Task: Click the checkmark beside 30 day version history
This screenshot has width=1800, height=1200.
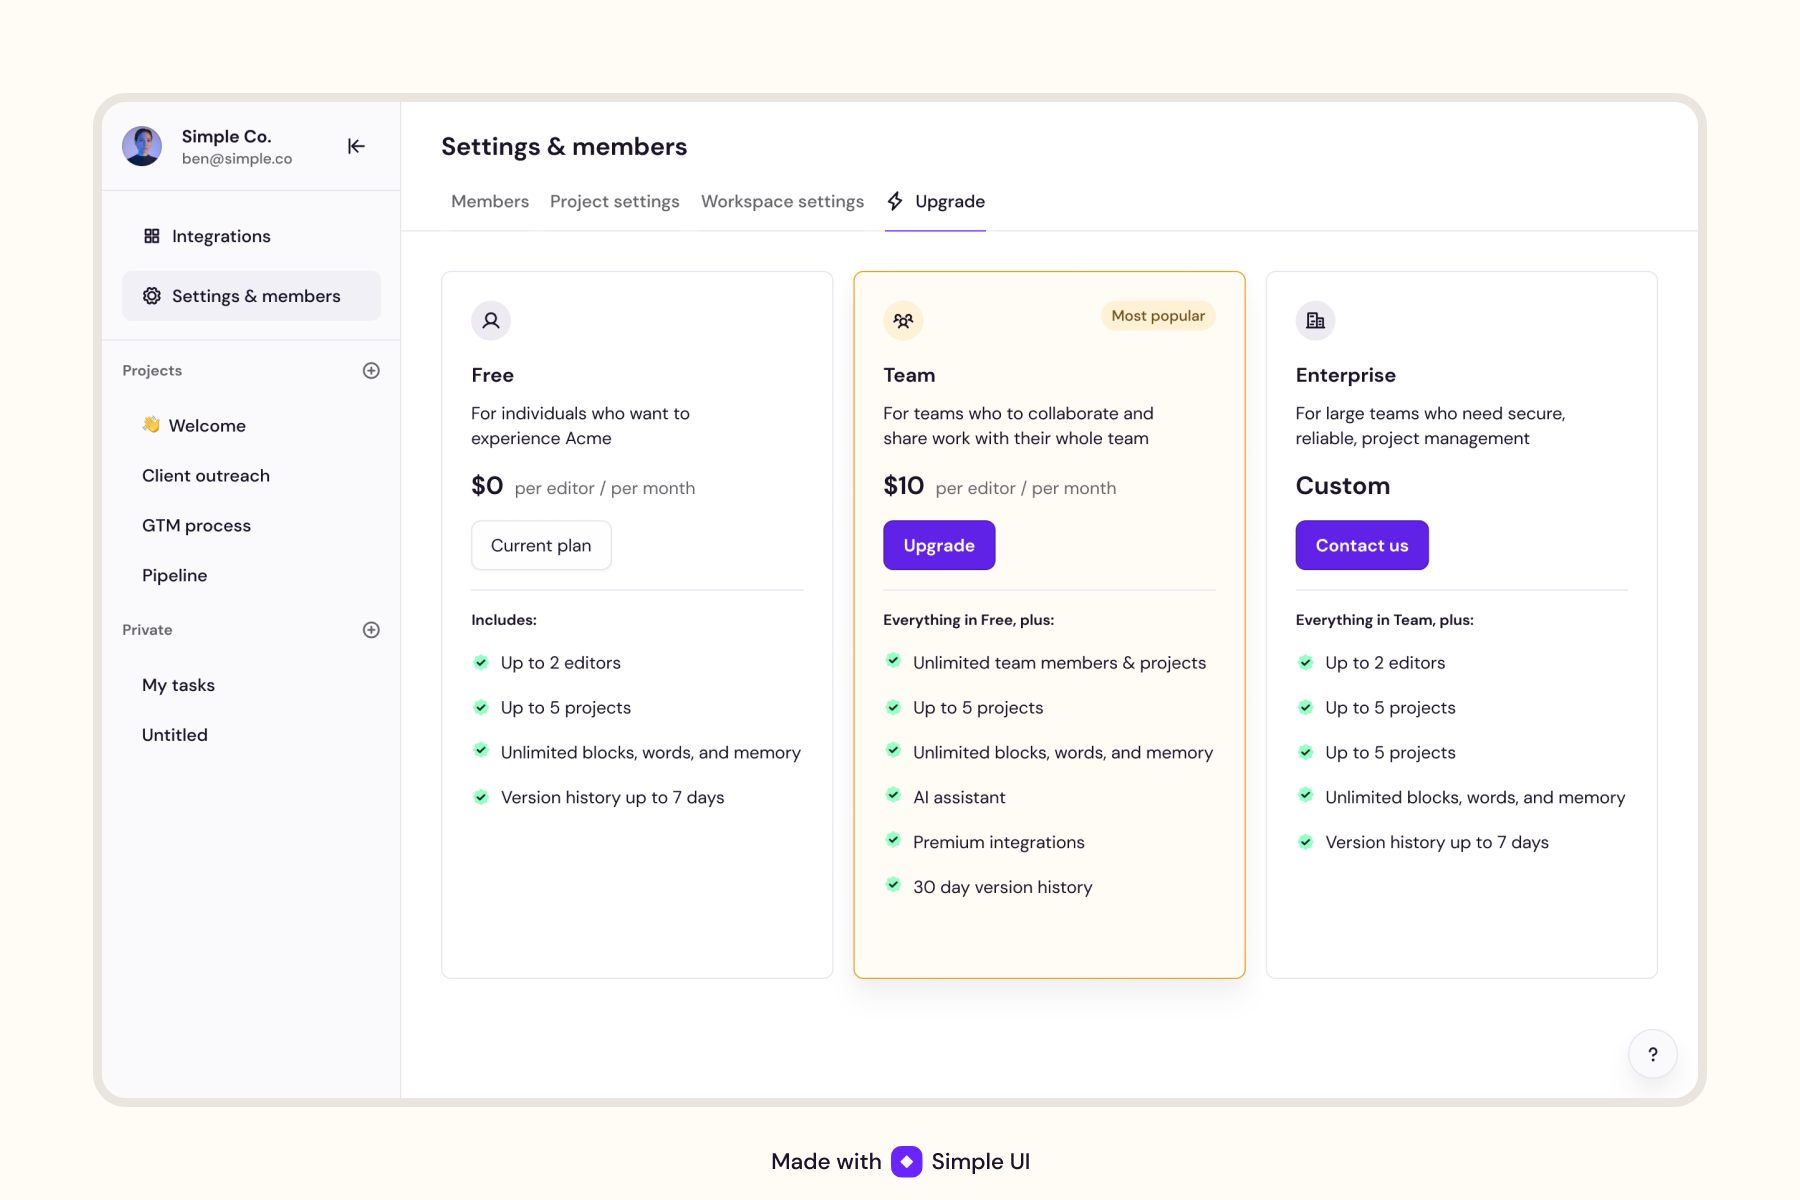Action: click(x=893, y=885)
